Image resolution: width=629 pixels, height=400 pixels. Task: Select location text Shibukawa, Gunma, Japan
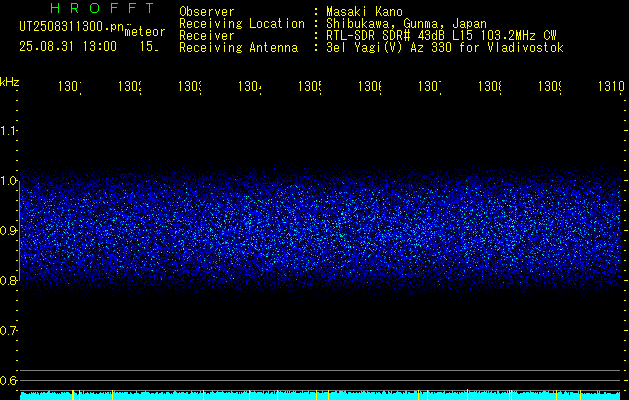tap(406, 24)
